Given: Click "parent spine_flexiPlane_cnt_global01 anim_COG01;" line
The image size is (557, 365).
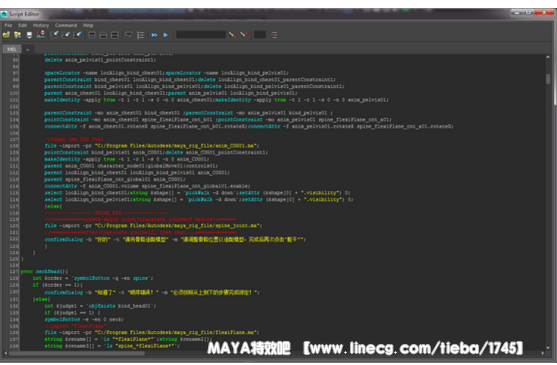Looking at the screenshot, I should (x=115, y=179).
